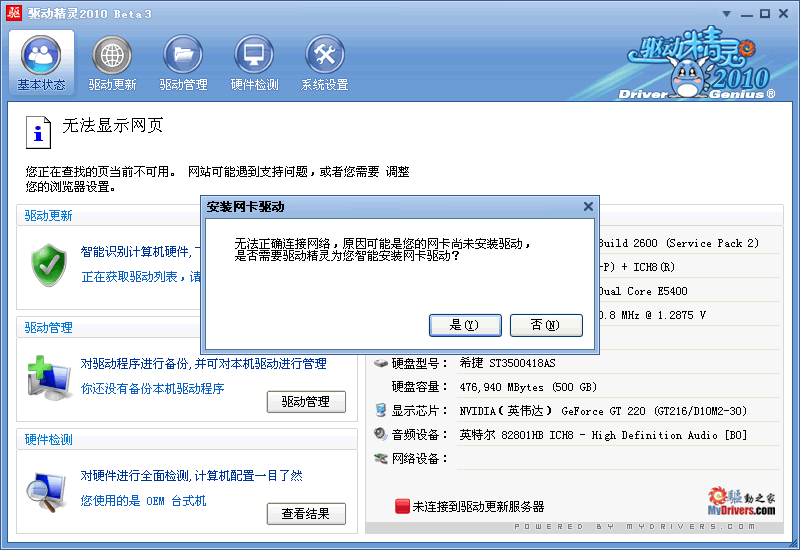Switch to the 驱动更新 tab
Viewport: 800px width, 550px height.
(112, 63)
